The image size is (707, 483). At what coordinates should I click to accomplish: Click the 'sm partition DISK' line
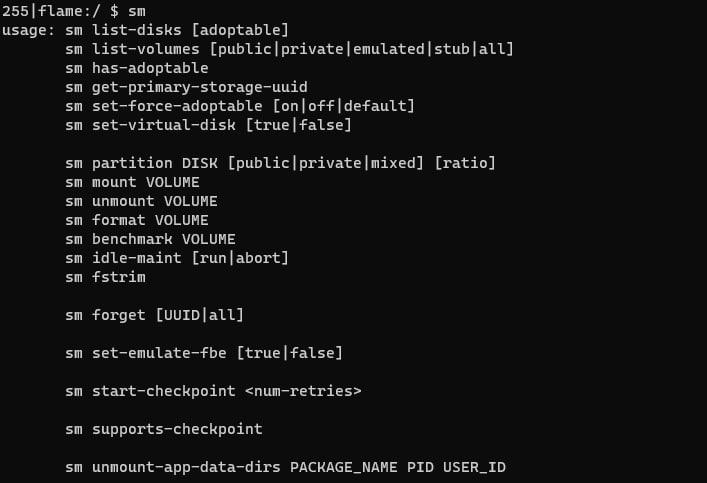(142, 163)
